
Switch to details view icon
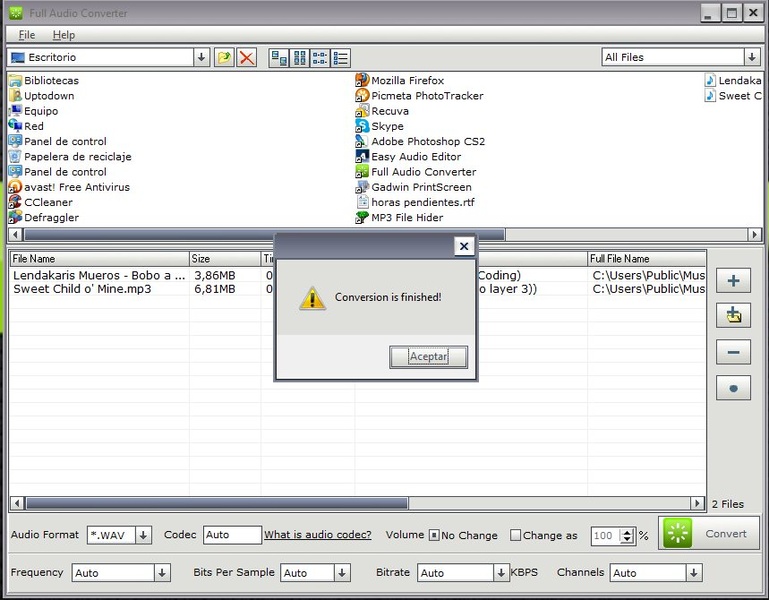(x=340, y=58)
